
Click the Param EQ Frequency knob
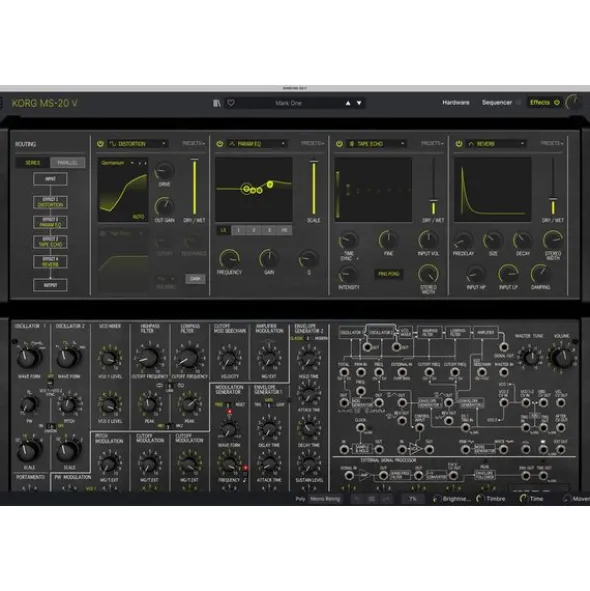[x=229, y=259]
